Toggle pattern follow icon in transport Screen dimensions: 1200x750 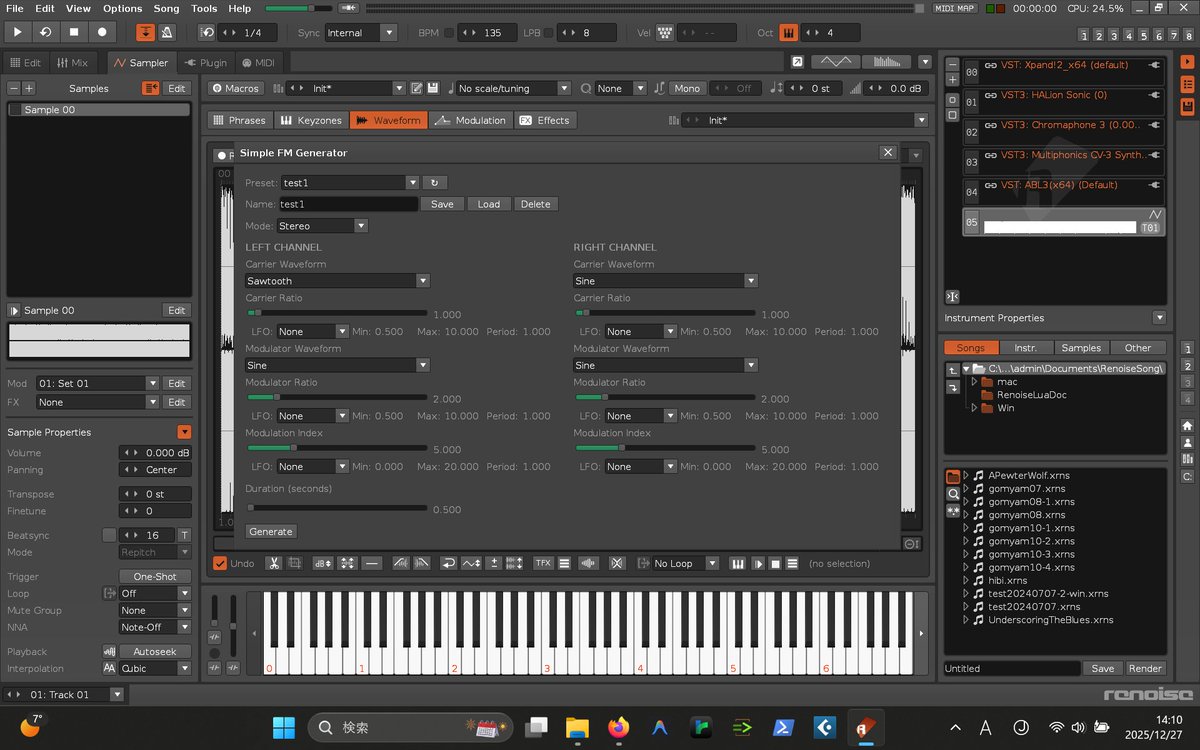coord(145,32)
